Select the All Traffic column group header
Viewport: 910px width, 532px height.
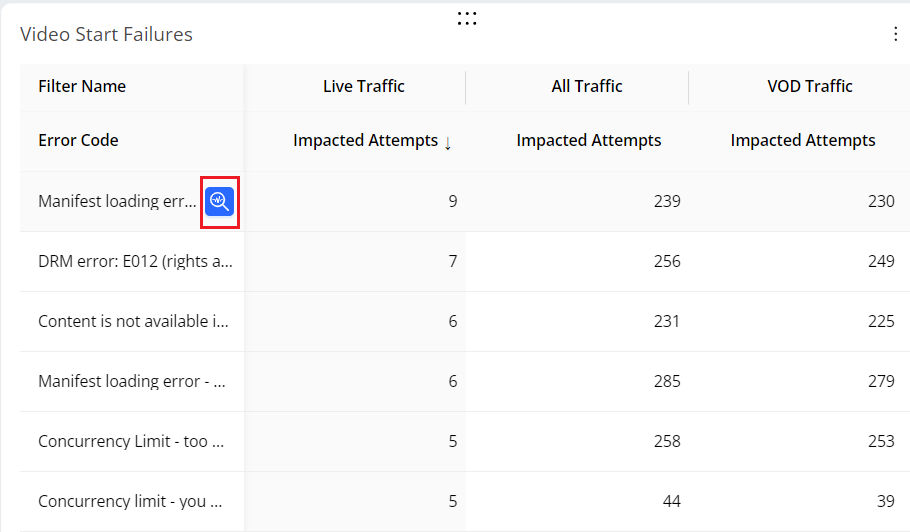tap(587, 86)
